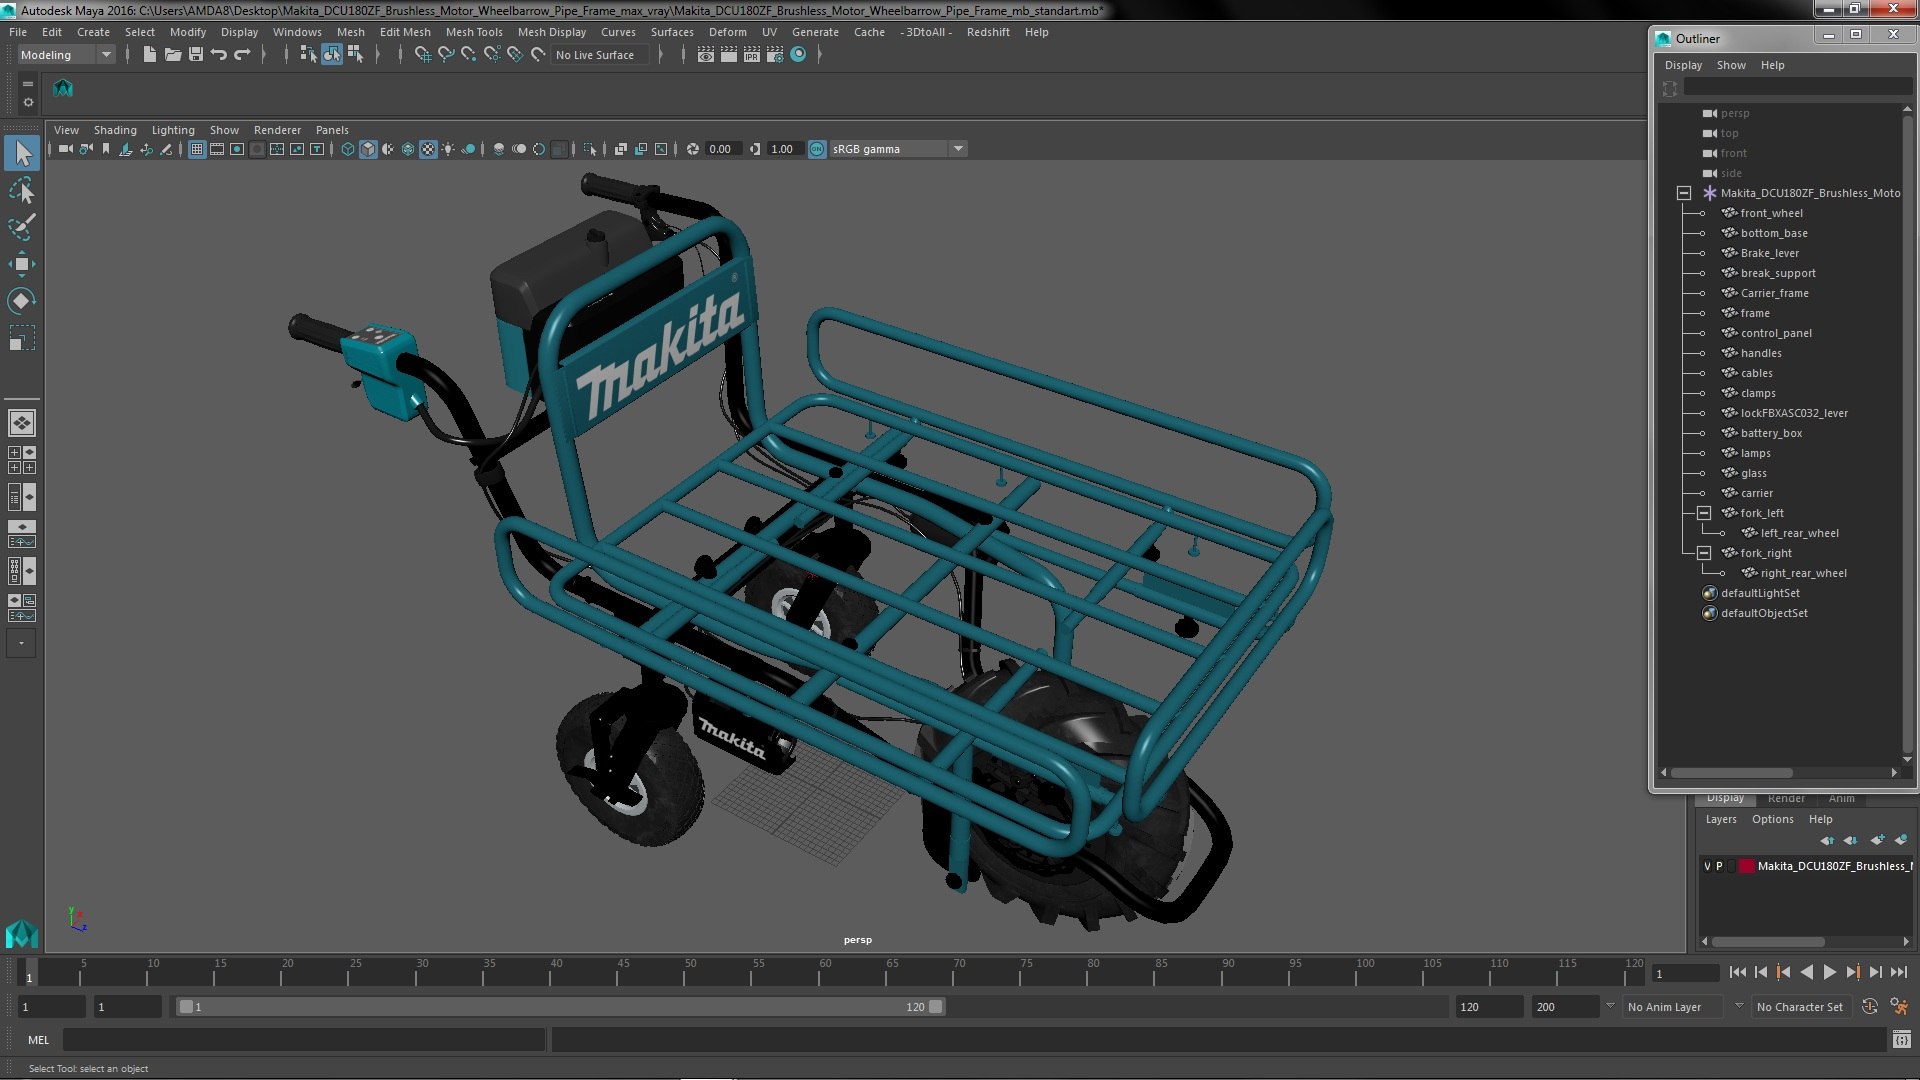Enable snap to grids magnet icon

tap(423, 55)
